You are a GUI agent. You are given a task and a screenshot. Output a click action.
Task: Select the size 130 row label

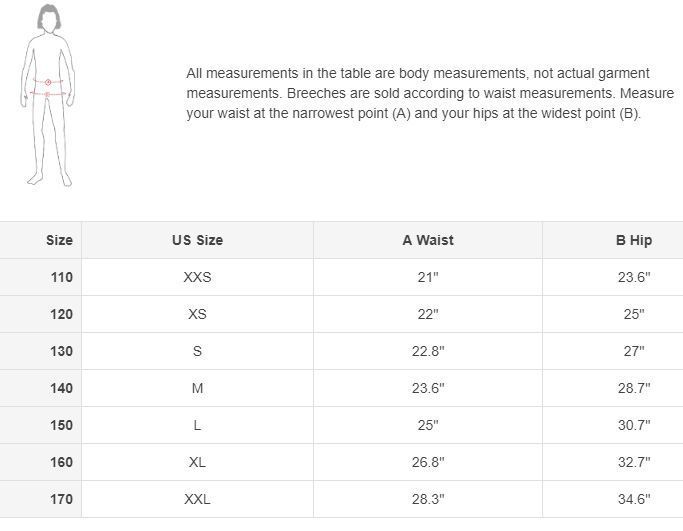61,351
